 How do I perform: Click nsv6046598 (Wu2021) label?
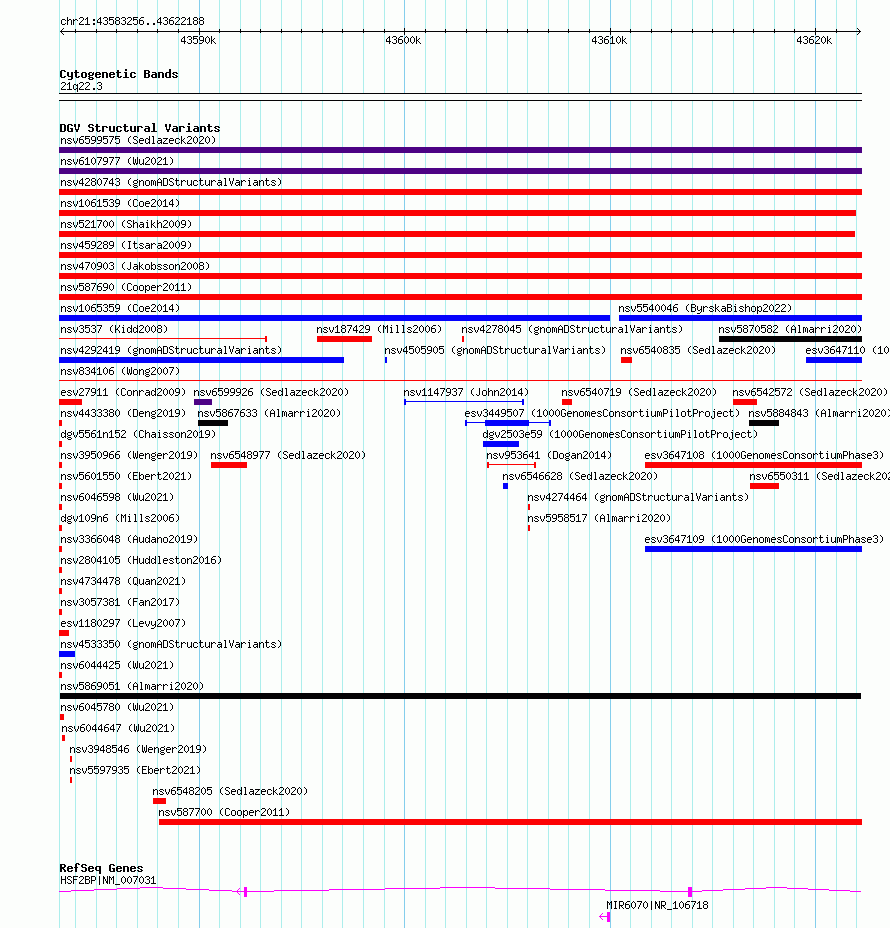[x=117, y=498]
